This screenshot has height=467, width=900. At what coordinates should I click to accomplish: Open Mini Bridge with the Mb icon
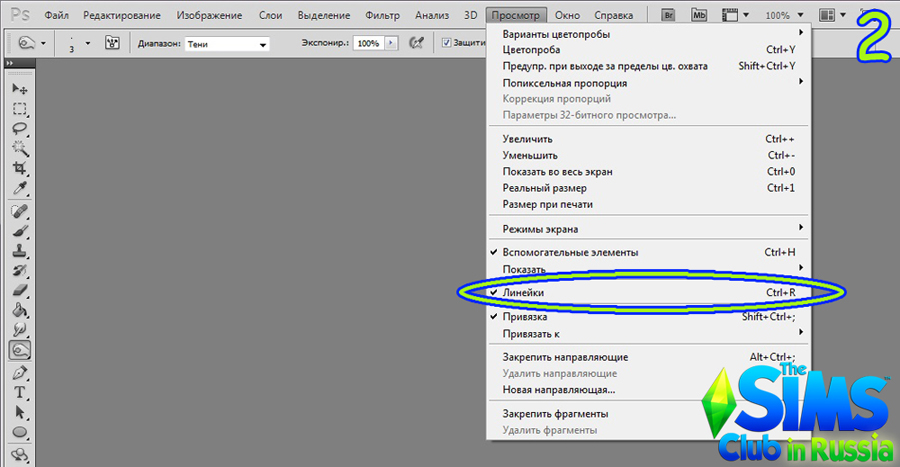coord(701,16)
